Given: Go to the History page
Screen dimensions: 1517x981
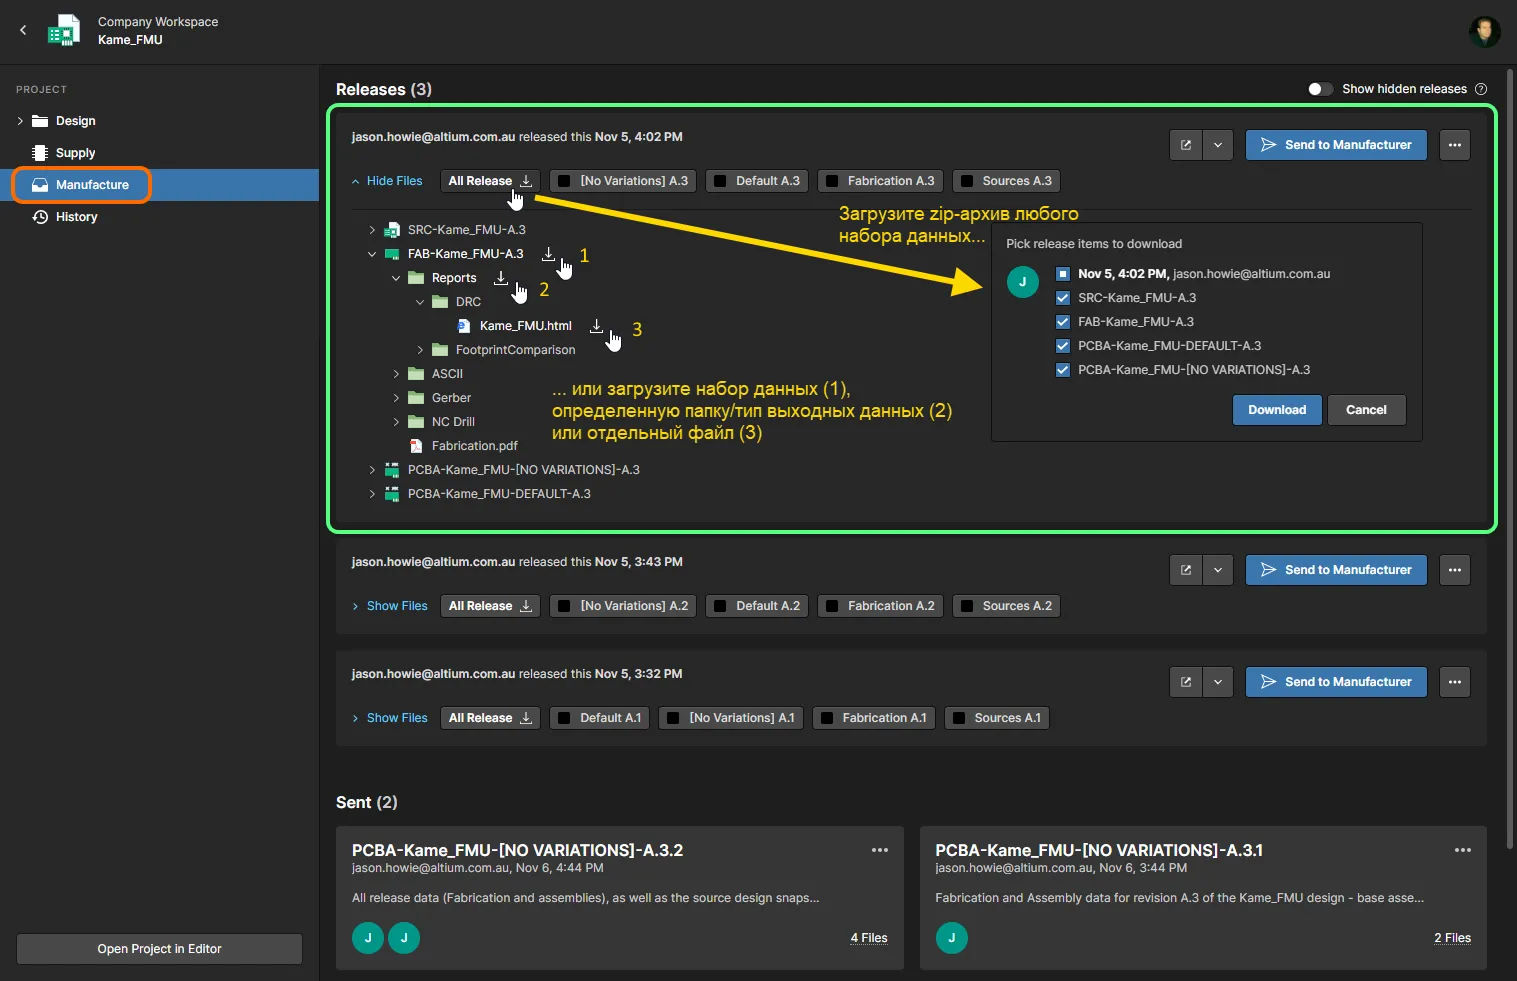Looking at the screenshot, I should [x=76, y=217].
